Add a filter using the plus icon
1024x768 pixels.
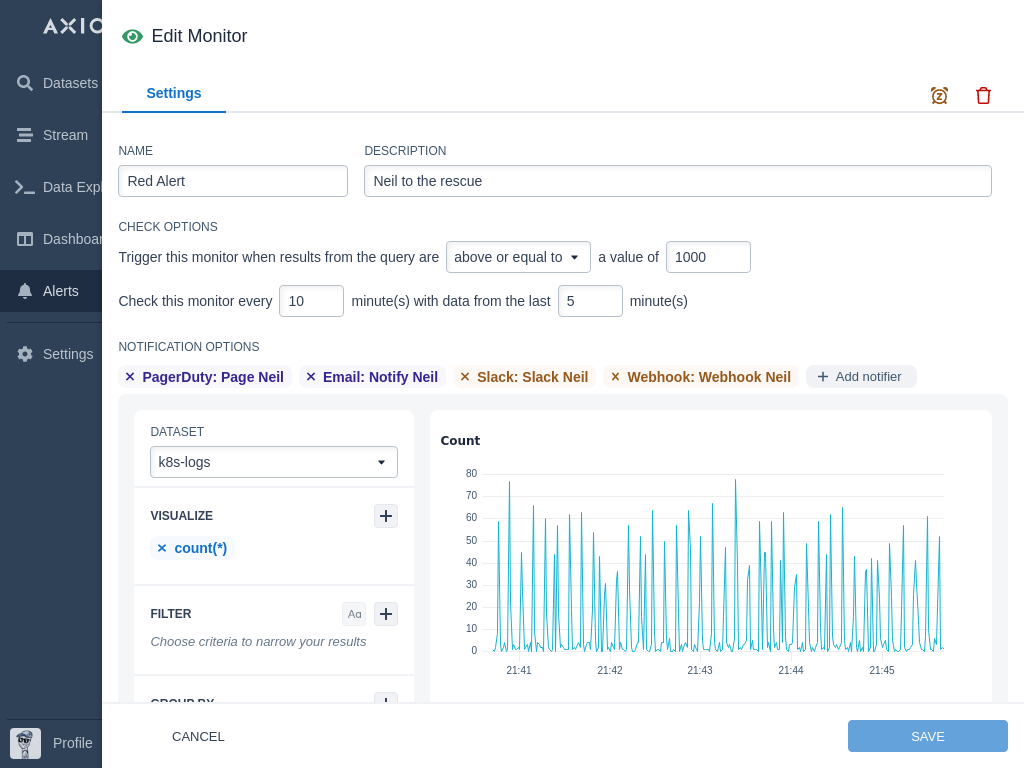coord(386,614)
